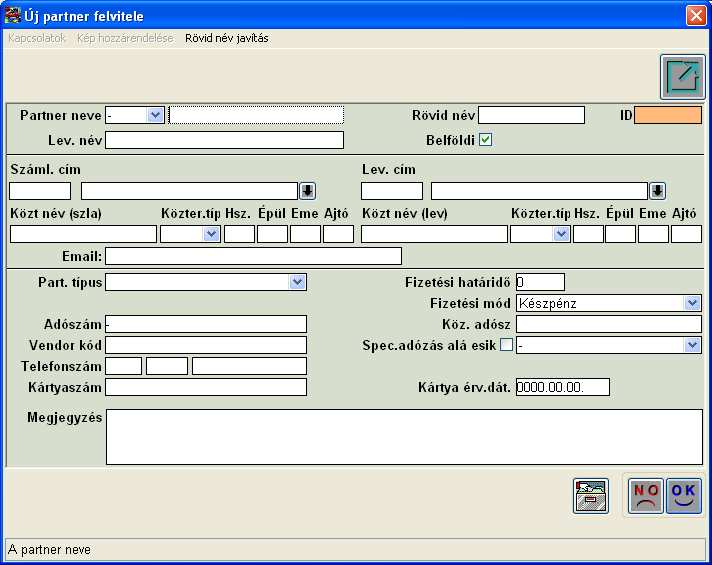Viewport: 712px width, 565px height.
Task: Click inside the Megjegyzés notes box
Action: (x=404, y=437)
